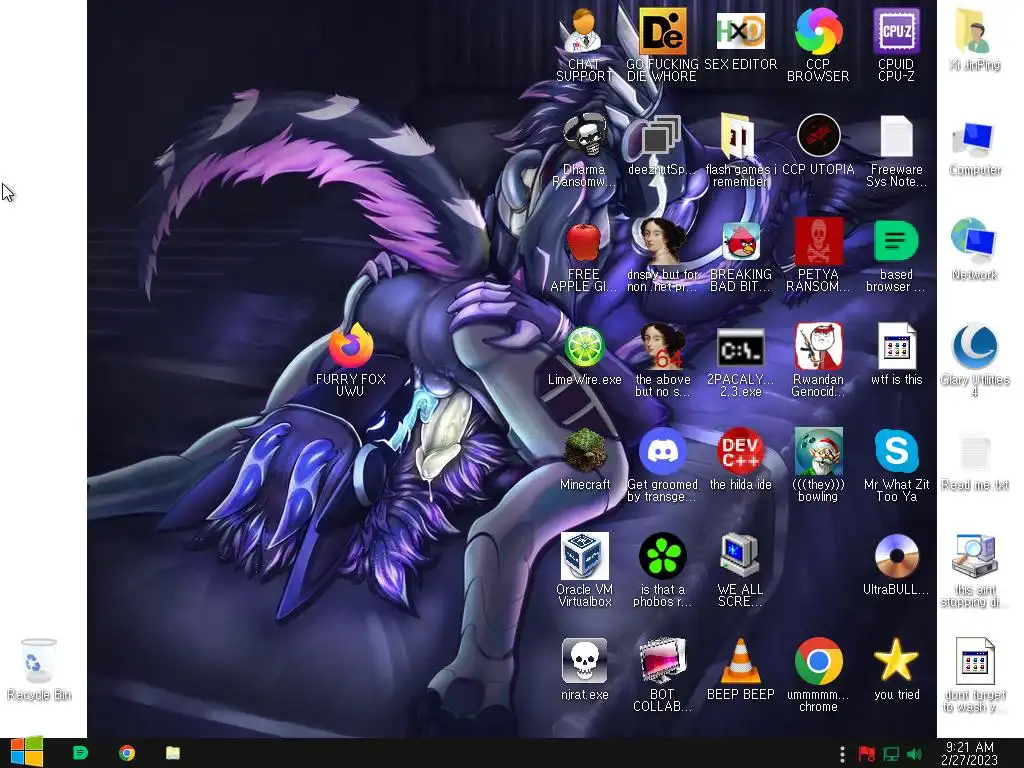
Task: Launch Oracle VM Virtualbox
Action: [x=584, y=571]
